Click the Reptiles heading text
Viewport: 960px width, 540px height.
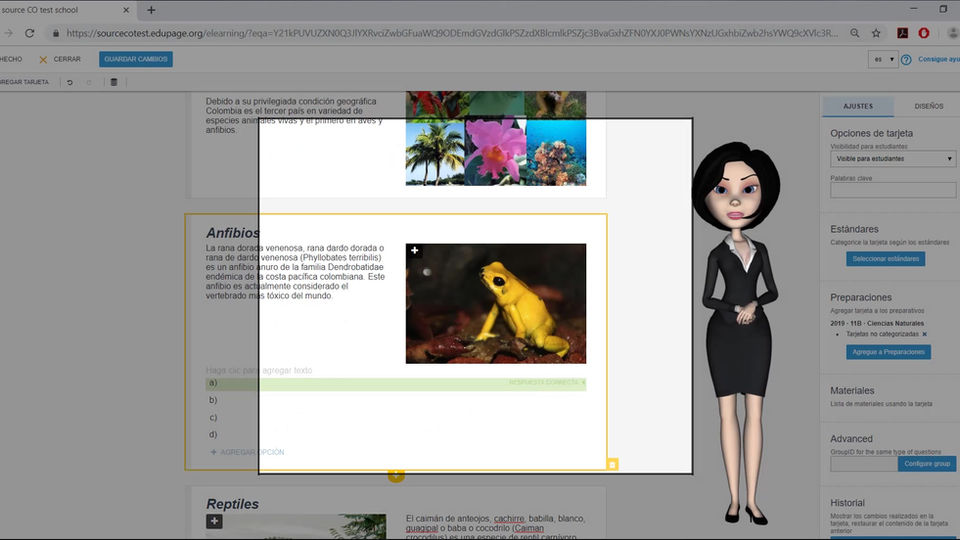pyautogui.click(x=232, y=504)
